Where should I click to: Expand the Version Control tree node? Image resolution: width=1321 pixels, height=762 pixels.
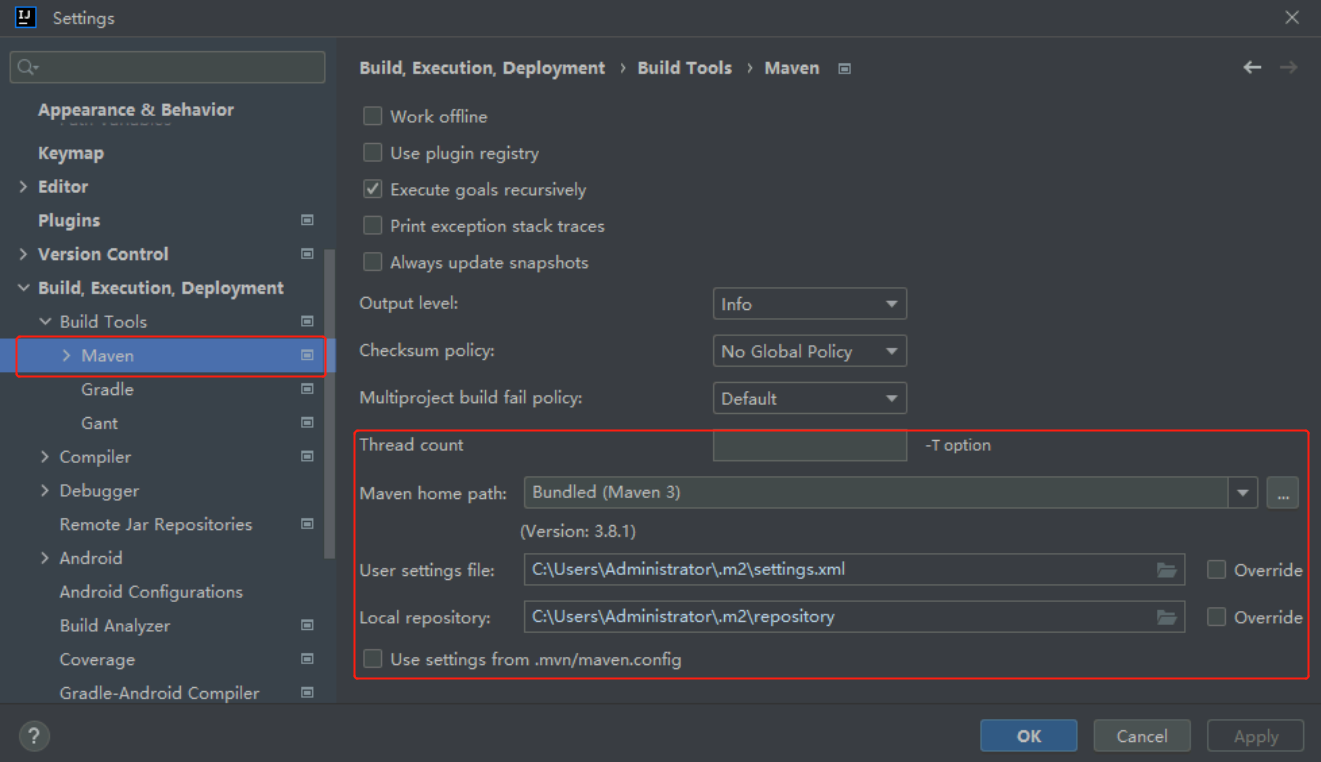(x=23, y=254)
